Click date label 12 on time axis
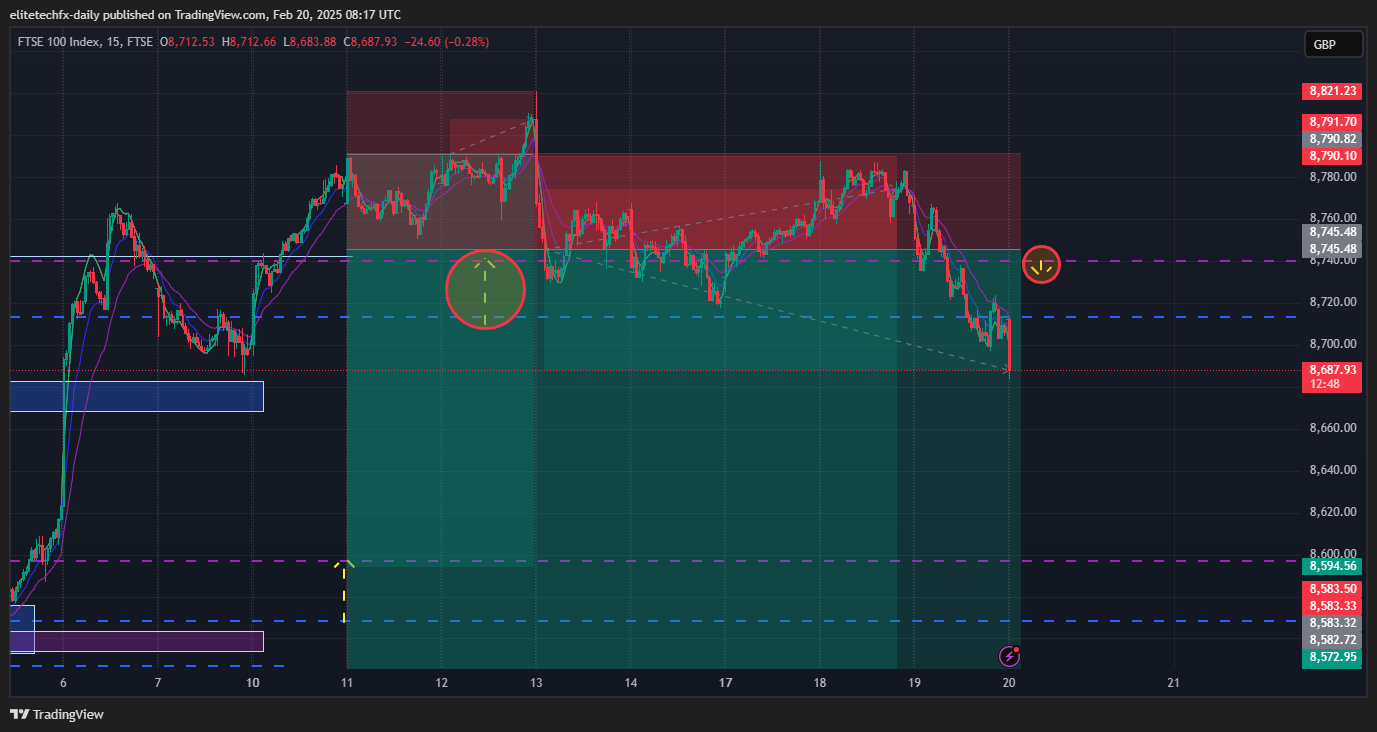Image resolution: width=1377 pixels, height=732 pixels. coord(441,683)
